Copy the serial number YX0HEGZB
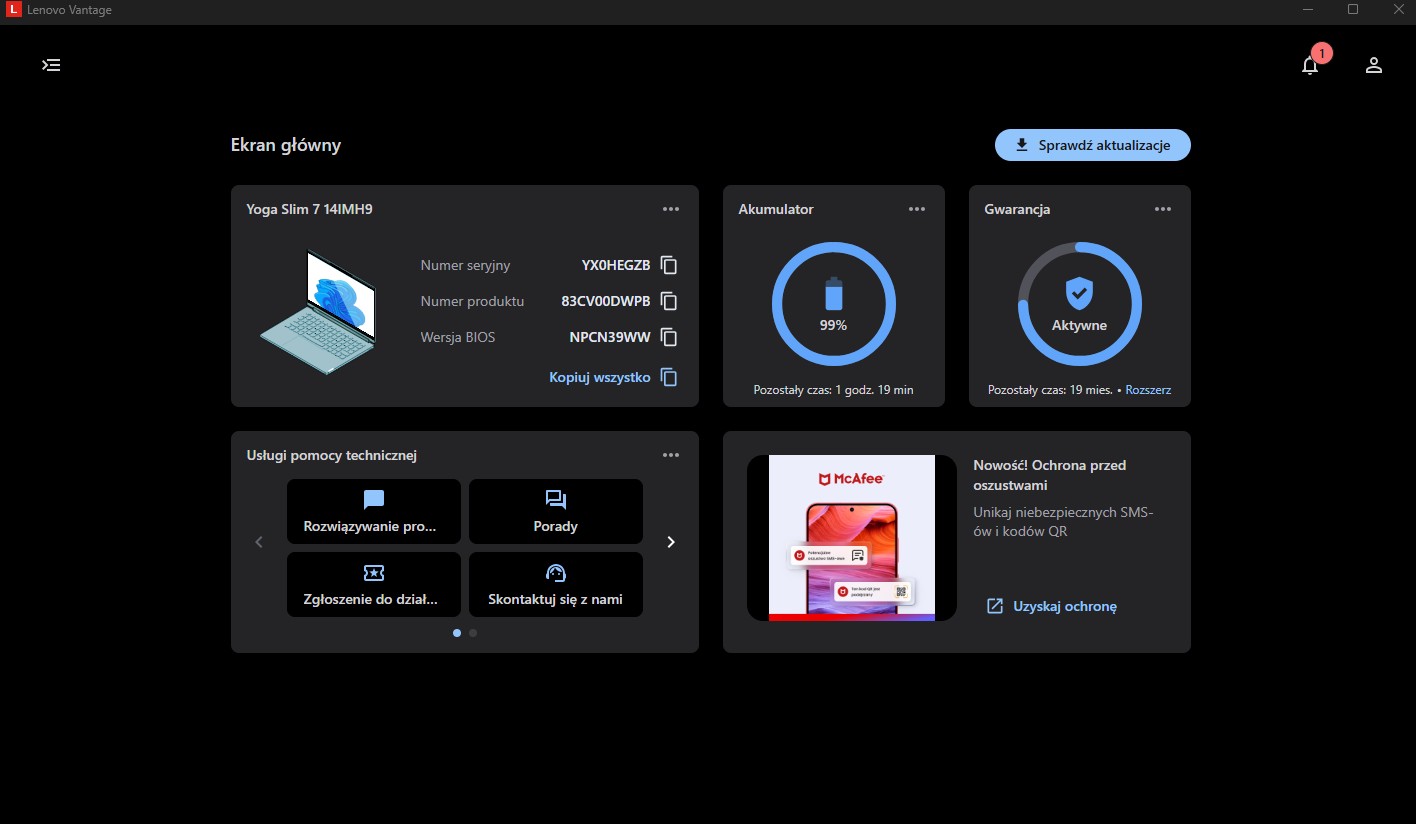The image size is (1416, 824). tap(669, 265)
